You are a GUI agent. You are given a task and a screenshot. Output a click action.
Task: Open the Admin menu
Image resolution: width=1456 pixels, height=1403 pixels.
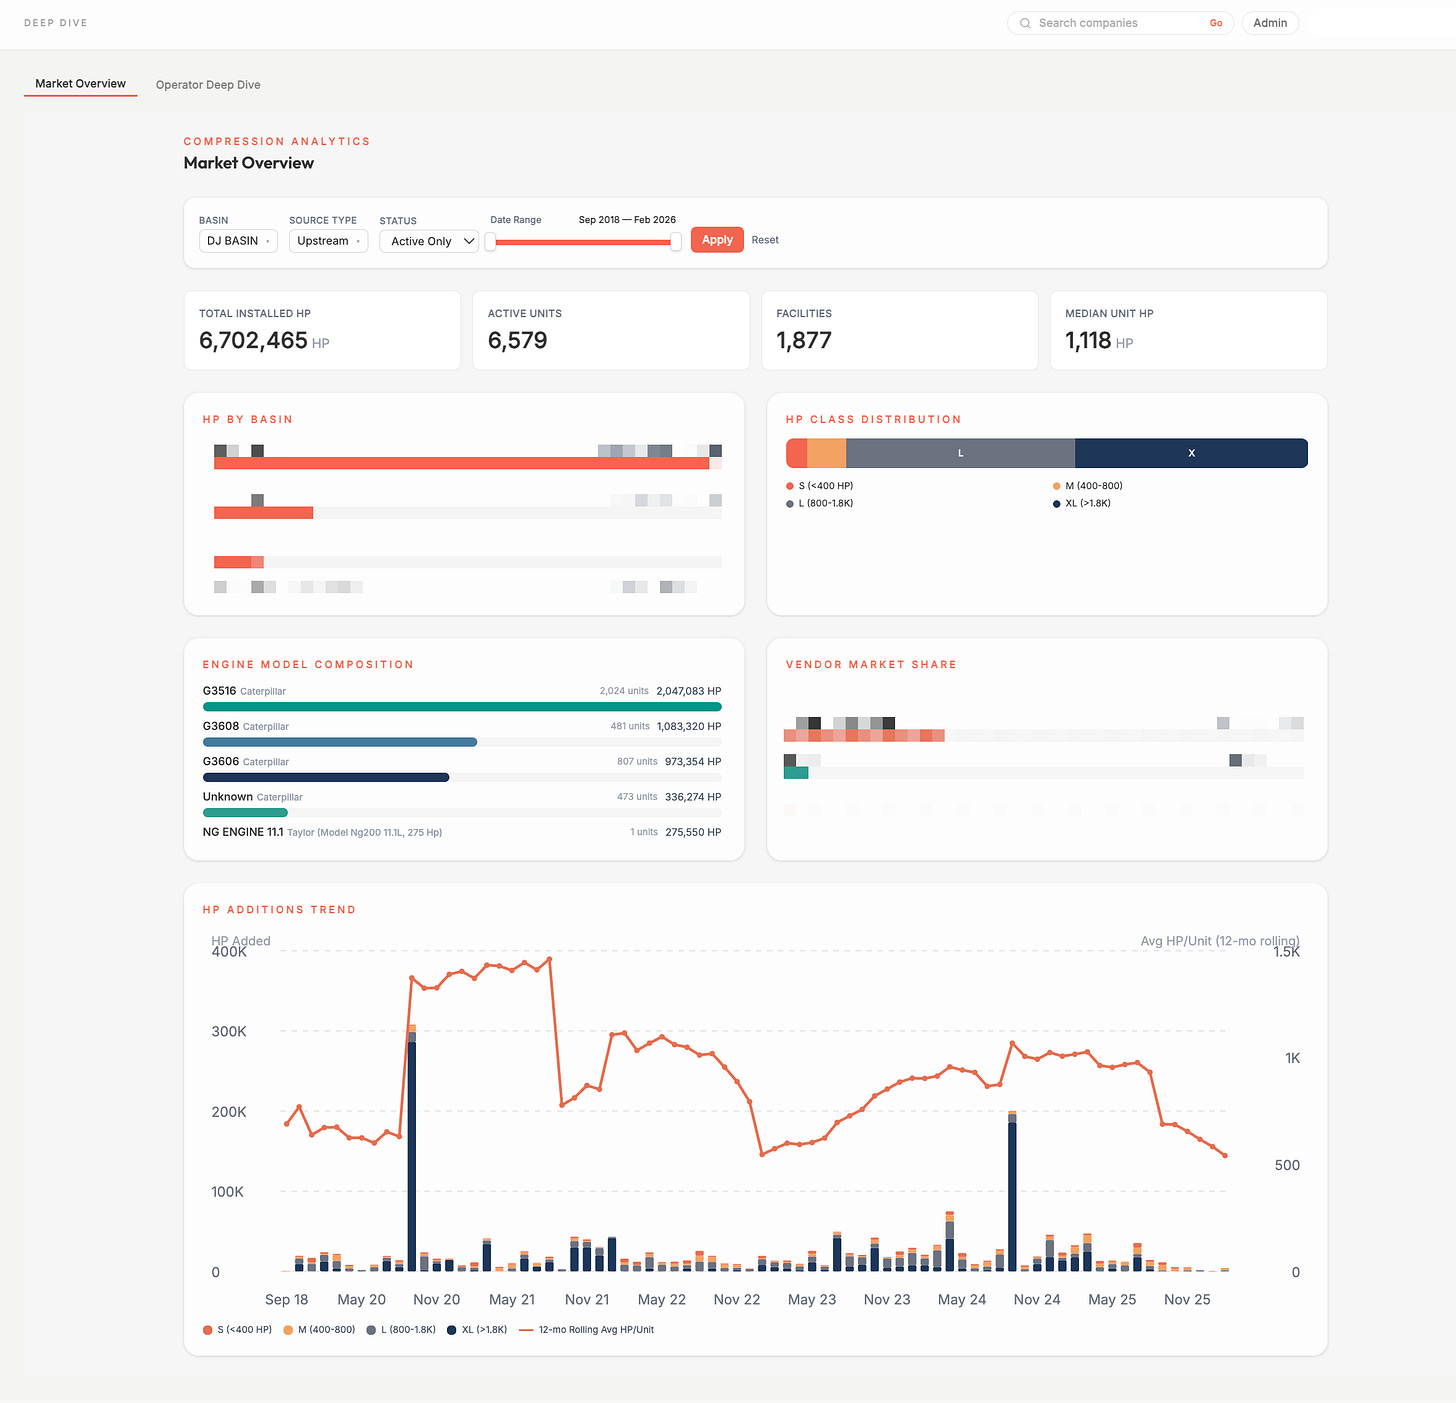point(1270,23)
